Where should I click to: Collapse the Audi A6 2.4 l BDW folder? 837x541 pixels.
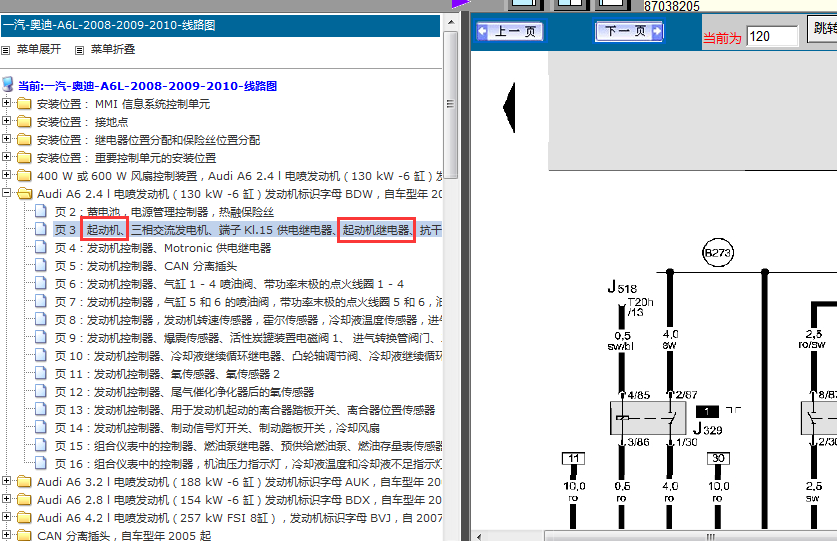coord(6,193)
